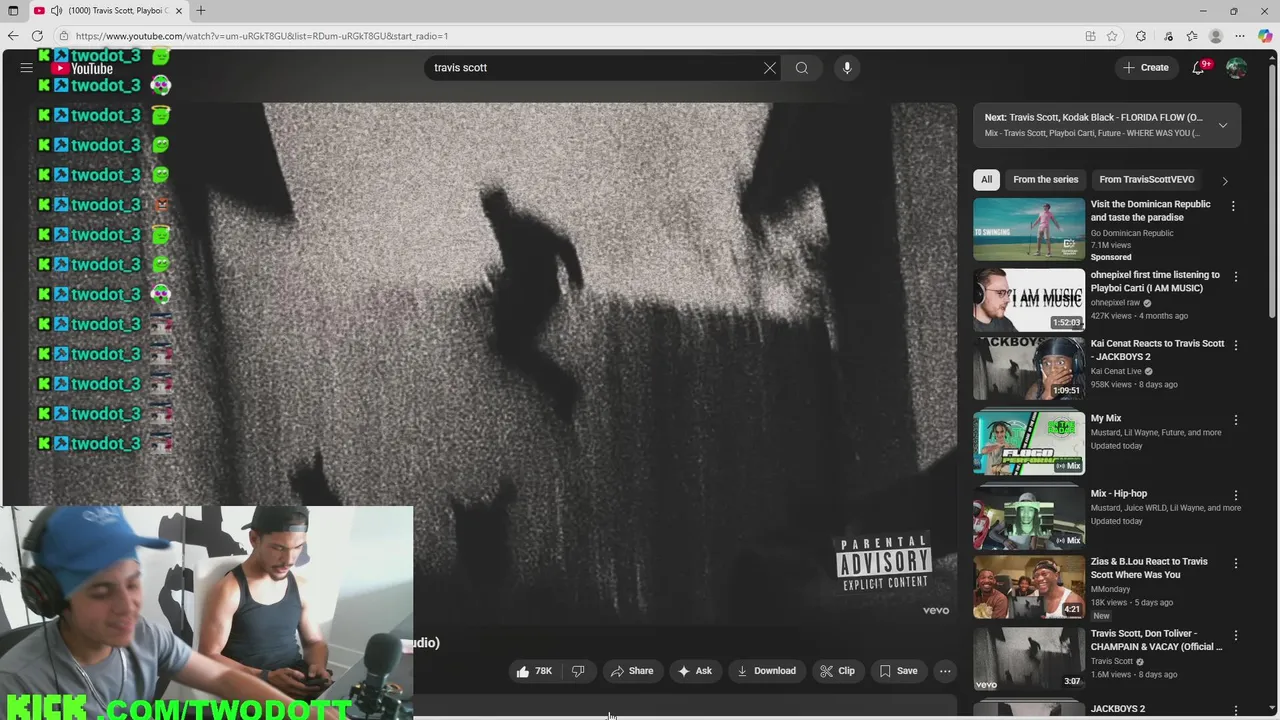Click the Ask button
1280x720 pixels.
click(694, 671)
